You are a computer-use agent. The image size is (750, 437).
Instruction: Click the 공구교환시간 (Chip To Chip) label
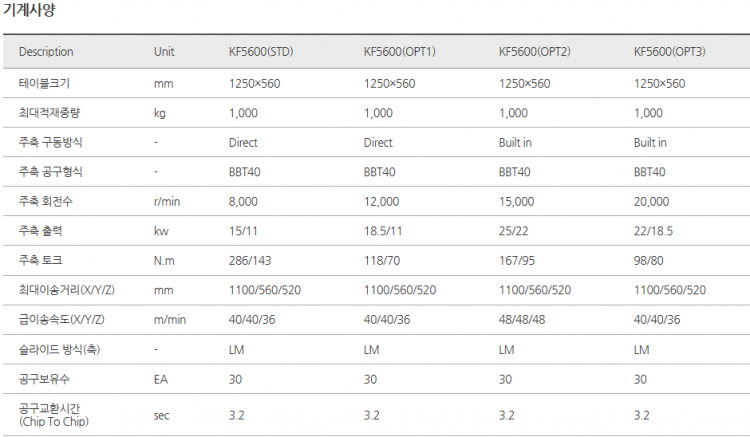point(53,414)
